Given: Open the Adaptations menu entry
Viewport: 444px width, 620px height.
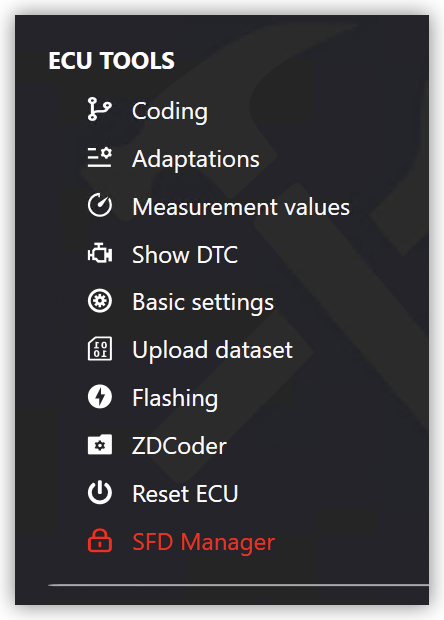Looking at the screenshot, I should (x=196, y=159).
